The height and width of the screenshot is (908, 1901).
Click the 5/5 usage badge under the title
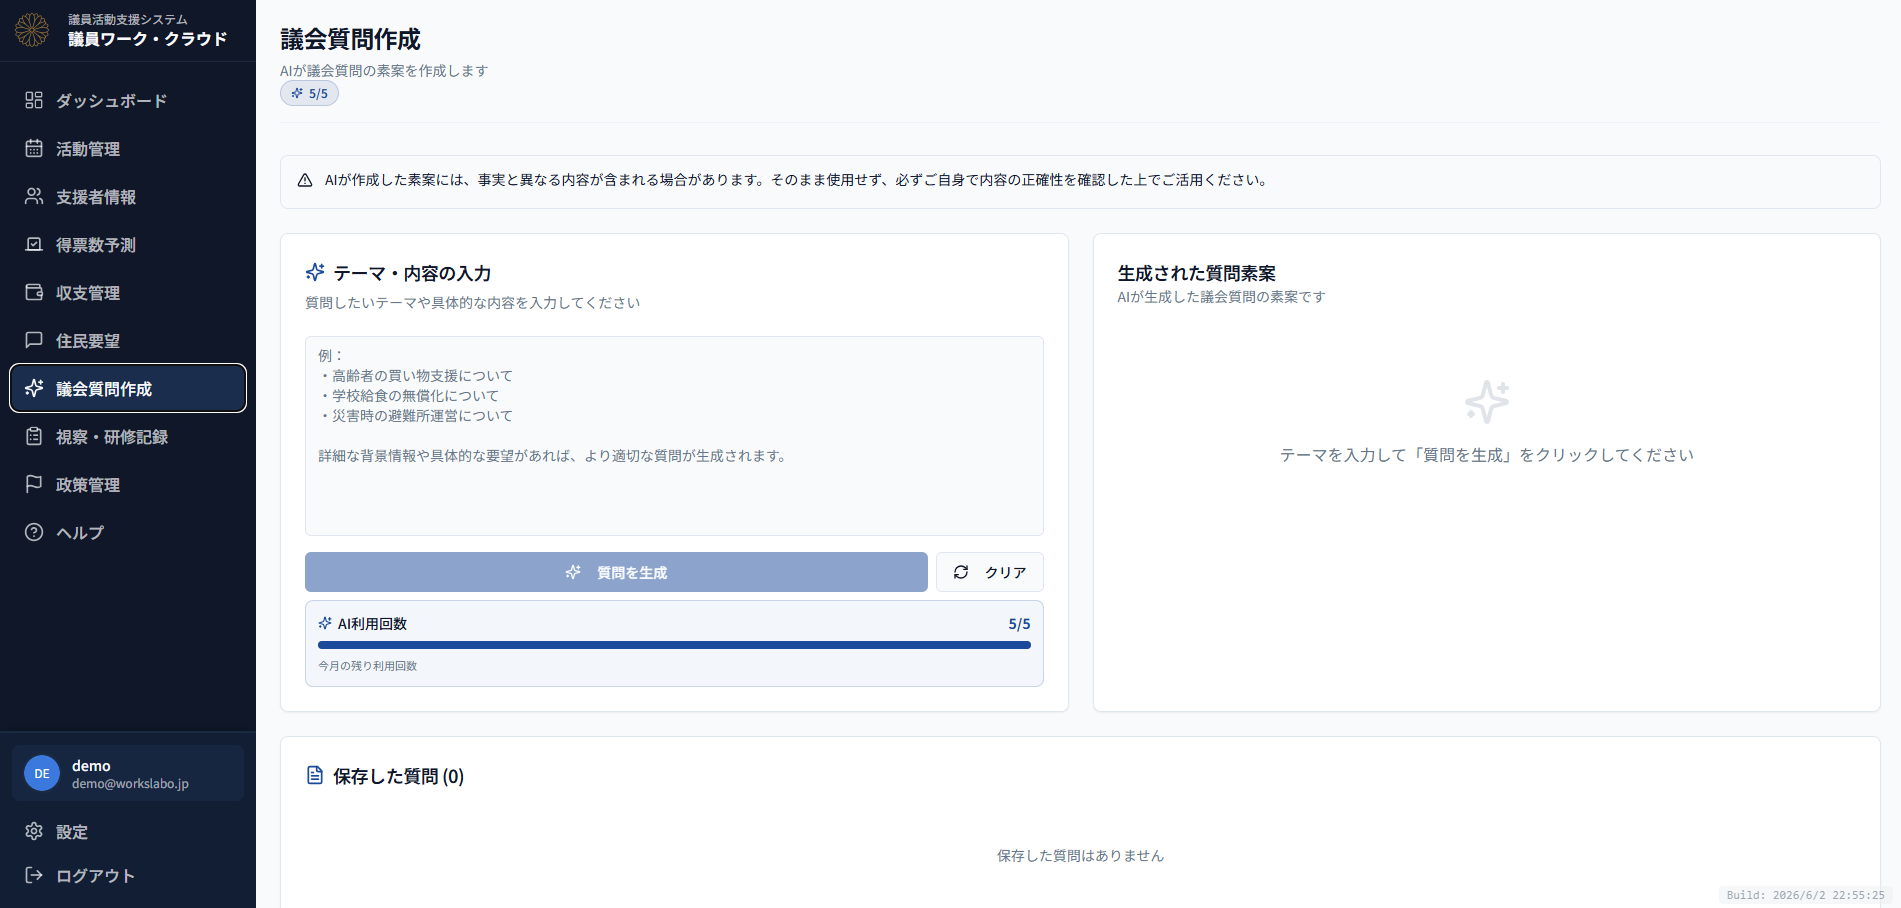pyautogui.click(x=309, y=93)
